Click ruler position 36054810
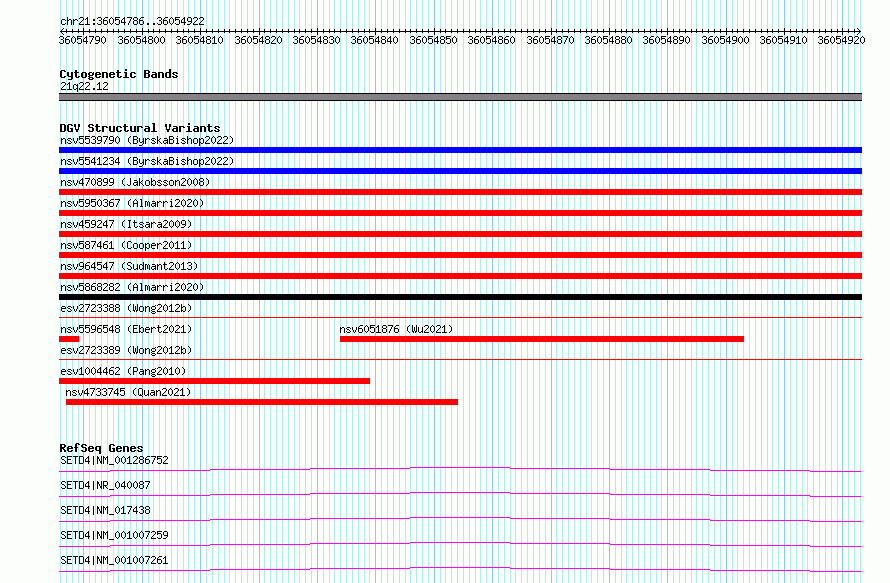The height and width of the screenshot is (583, 890). point(200,40)
